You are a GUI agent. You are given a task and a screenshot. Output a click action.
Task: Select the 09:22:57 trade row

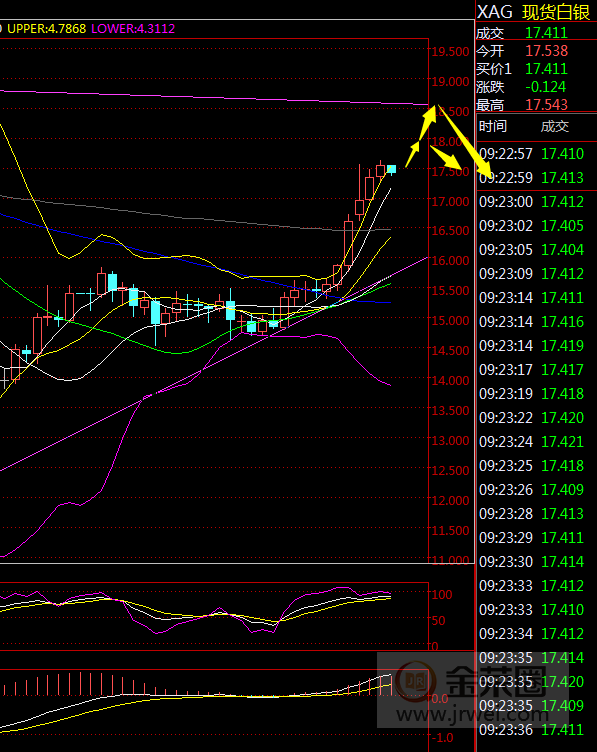coord(531,154)
